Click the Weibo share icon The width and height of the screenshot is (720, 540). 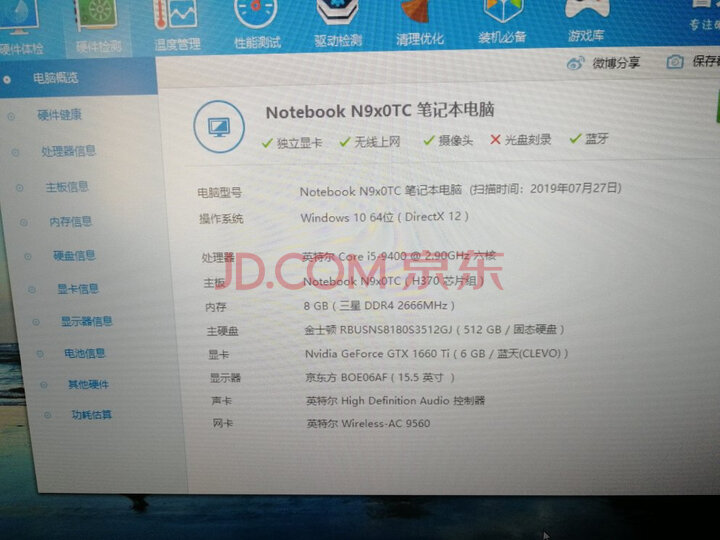coord(576,63)
